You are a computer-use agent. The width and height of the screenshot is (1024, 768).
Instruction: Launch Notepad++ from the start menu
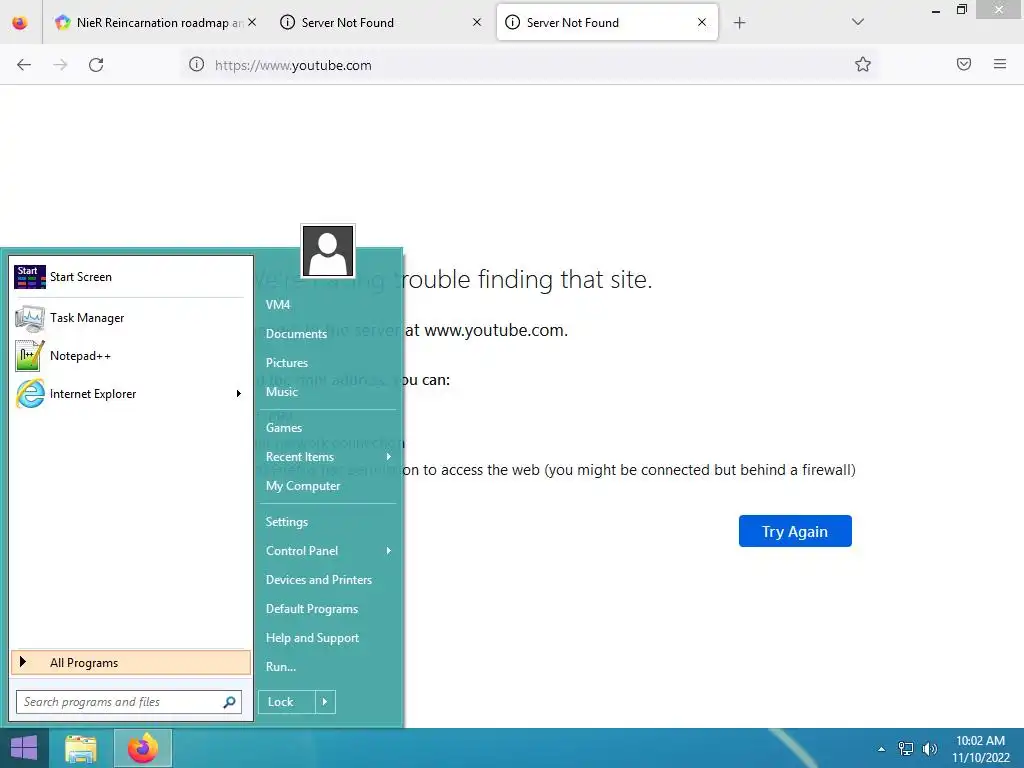pos(129,356)
